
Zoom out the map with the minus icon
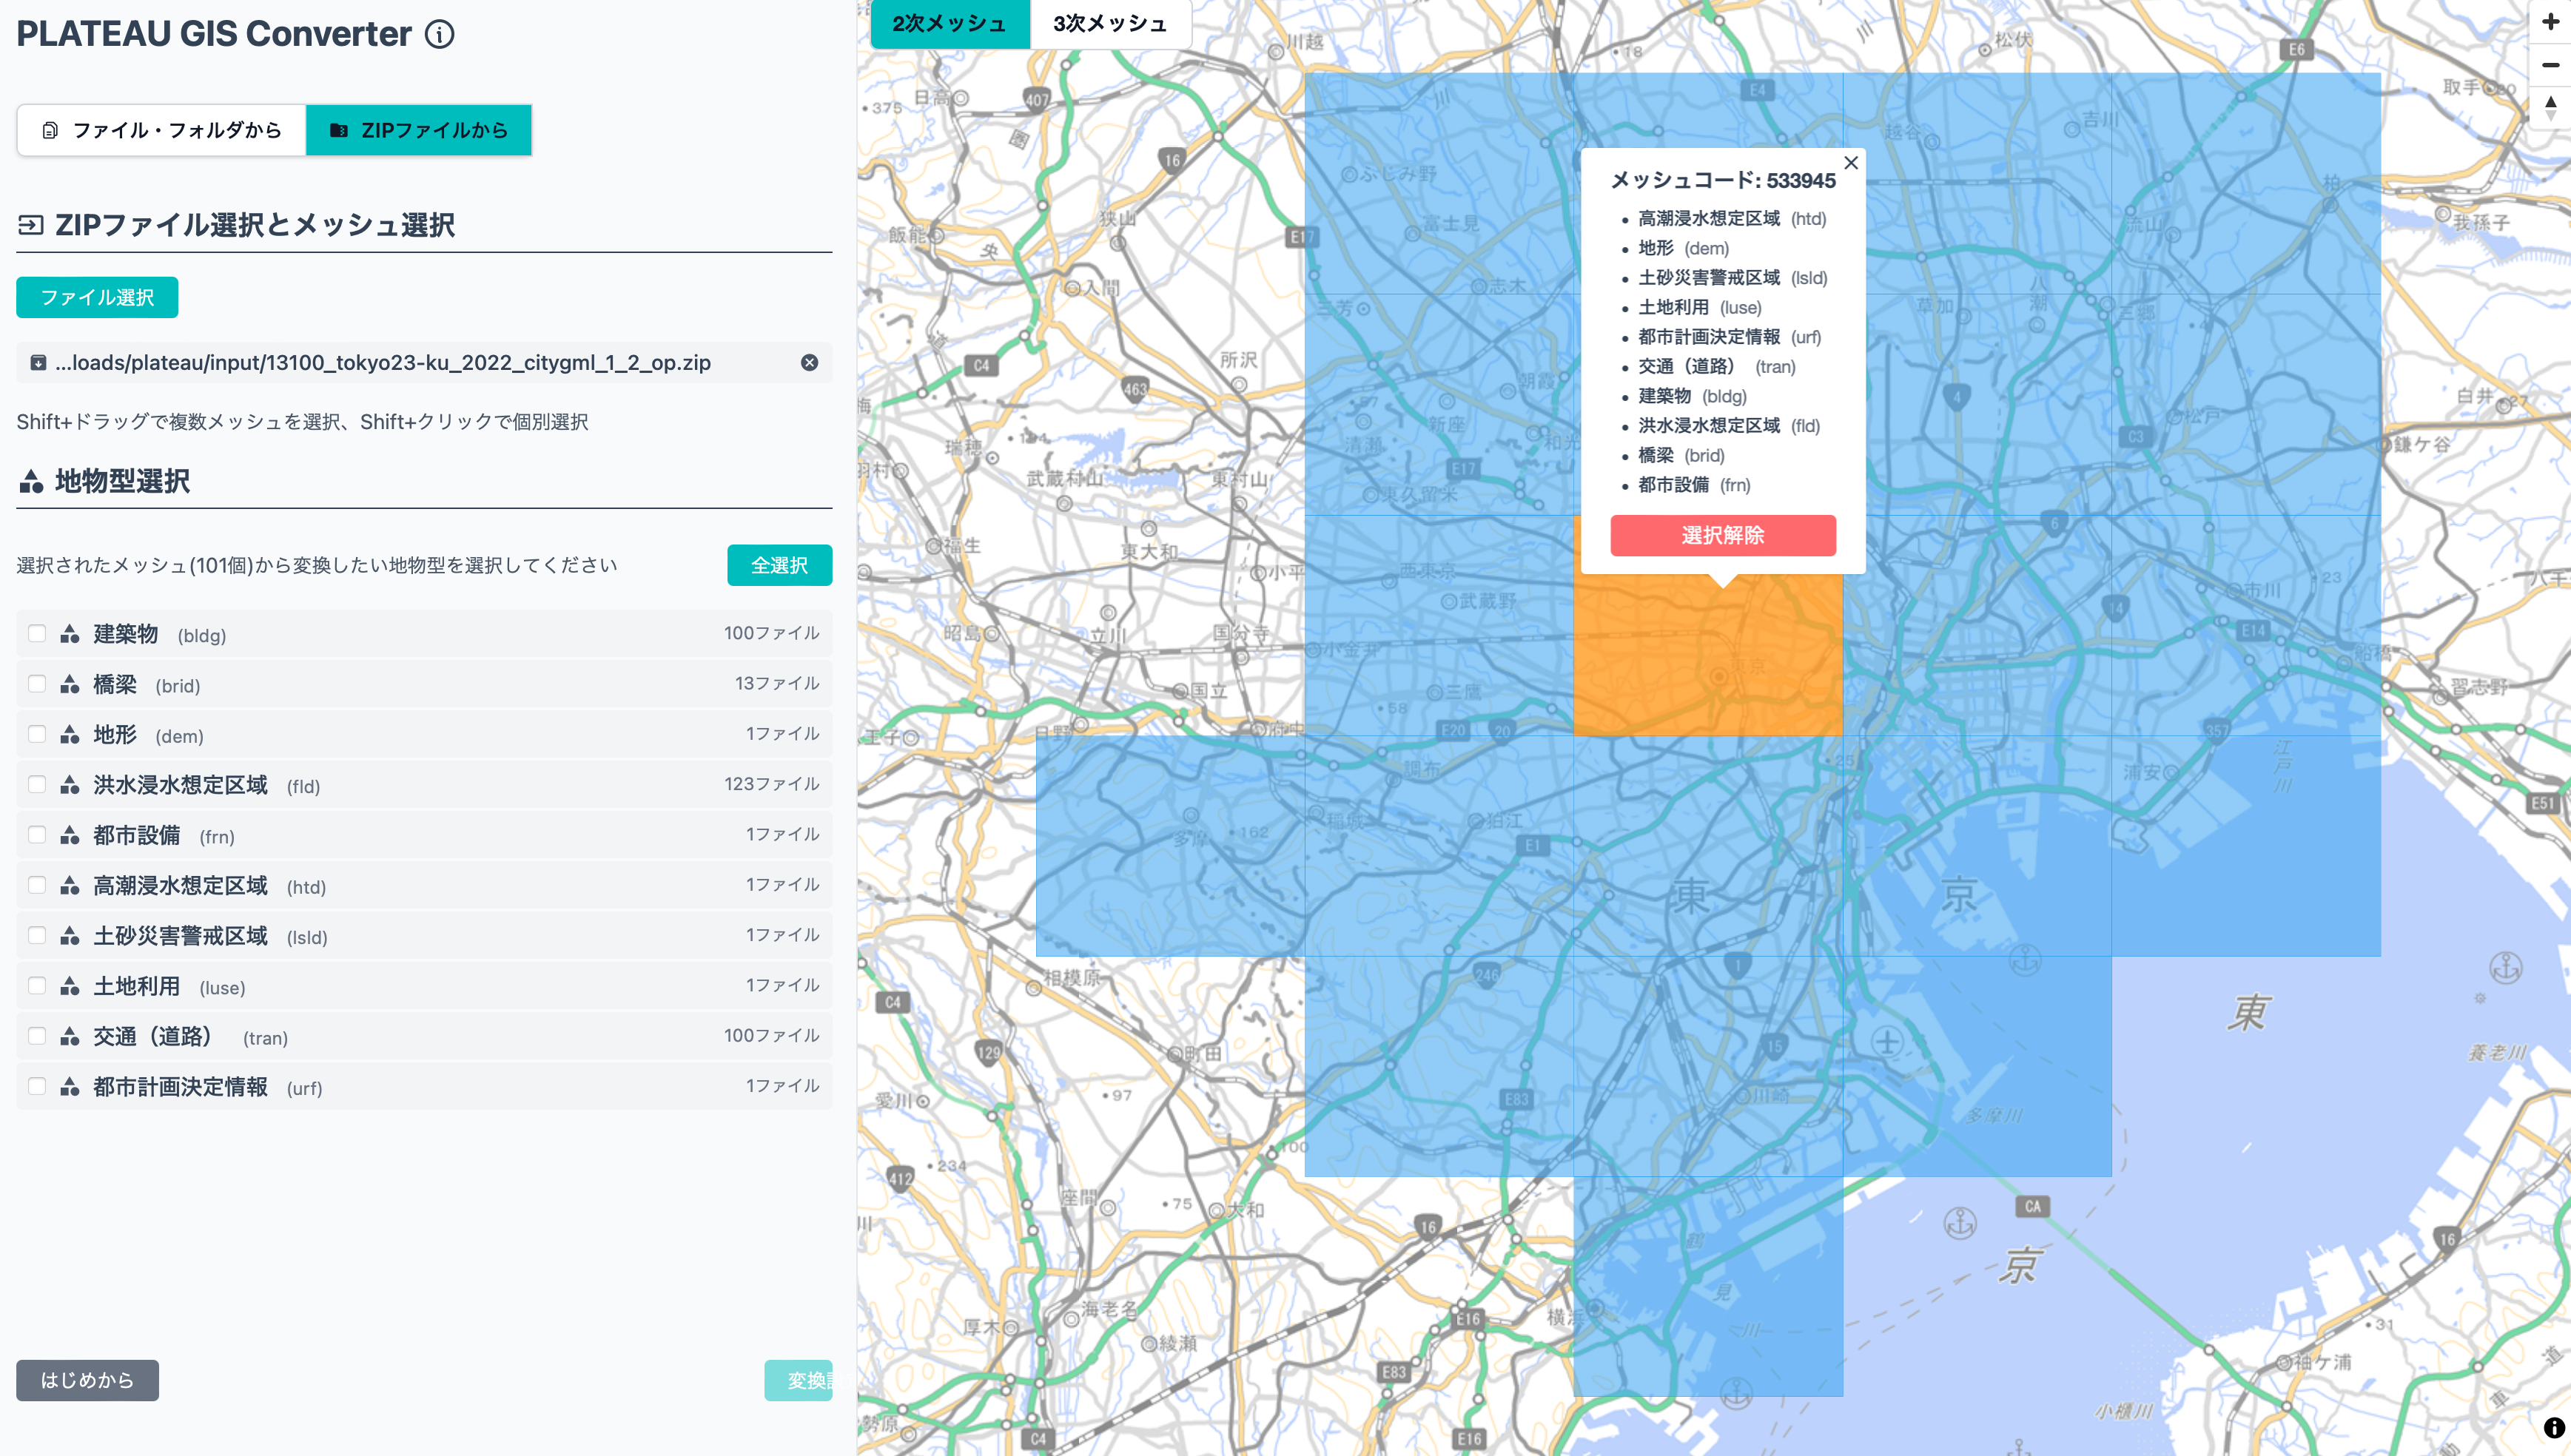pyautogui.click(x=2550, y=65)
